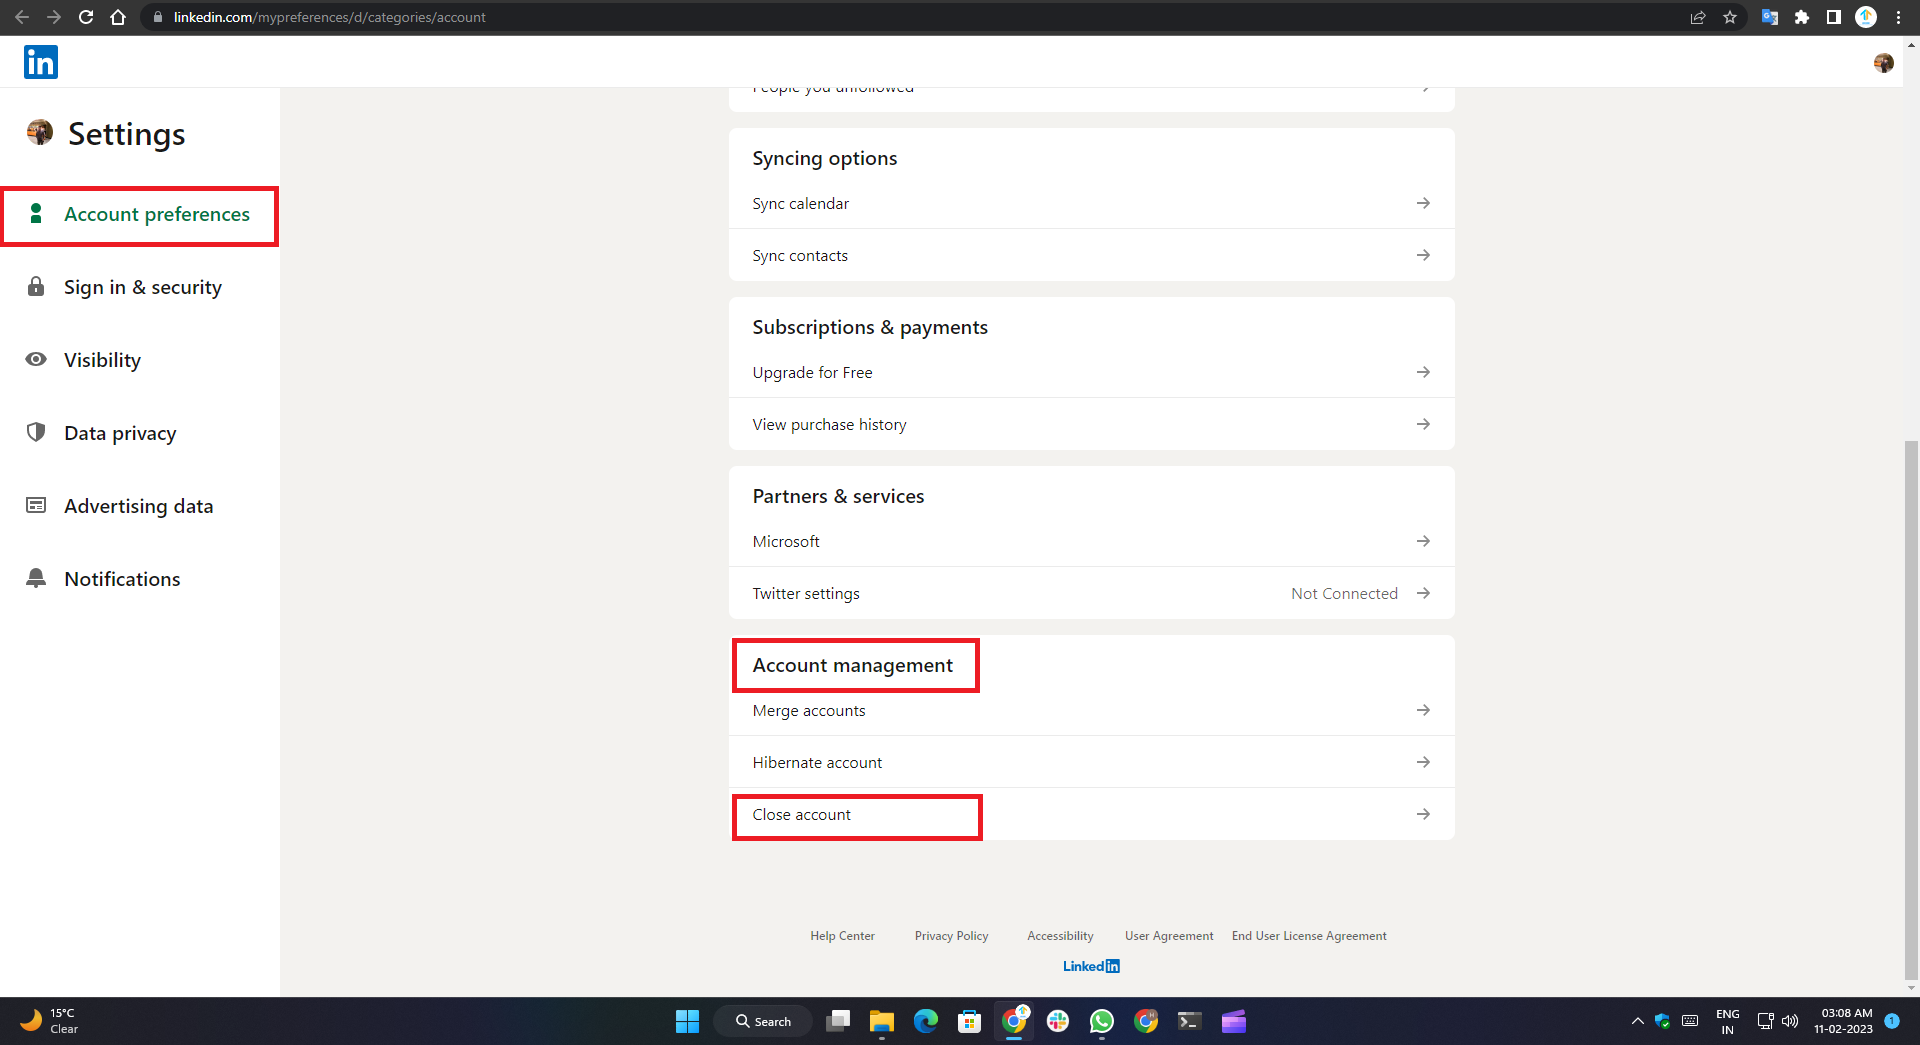Click the browser reload icon
The image size is (1920, 1045).
(86, 17)
